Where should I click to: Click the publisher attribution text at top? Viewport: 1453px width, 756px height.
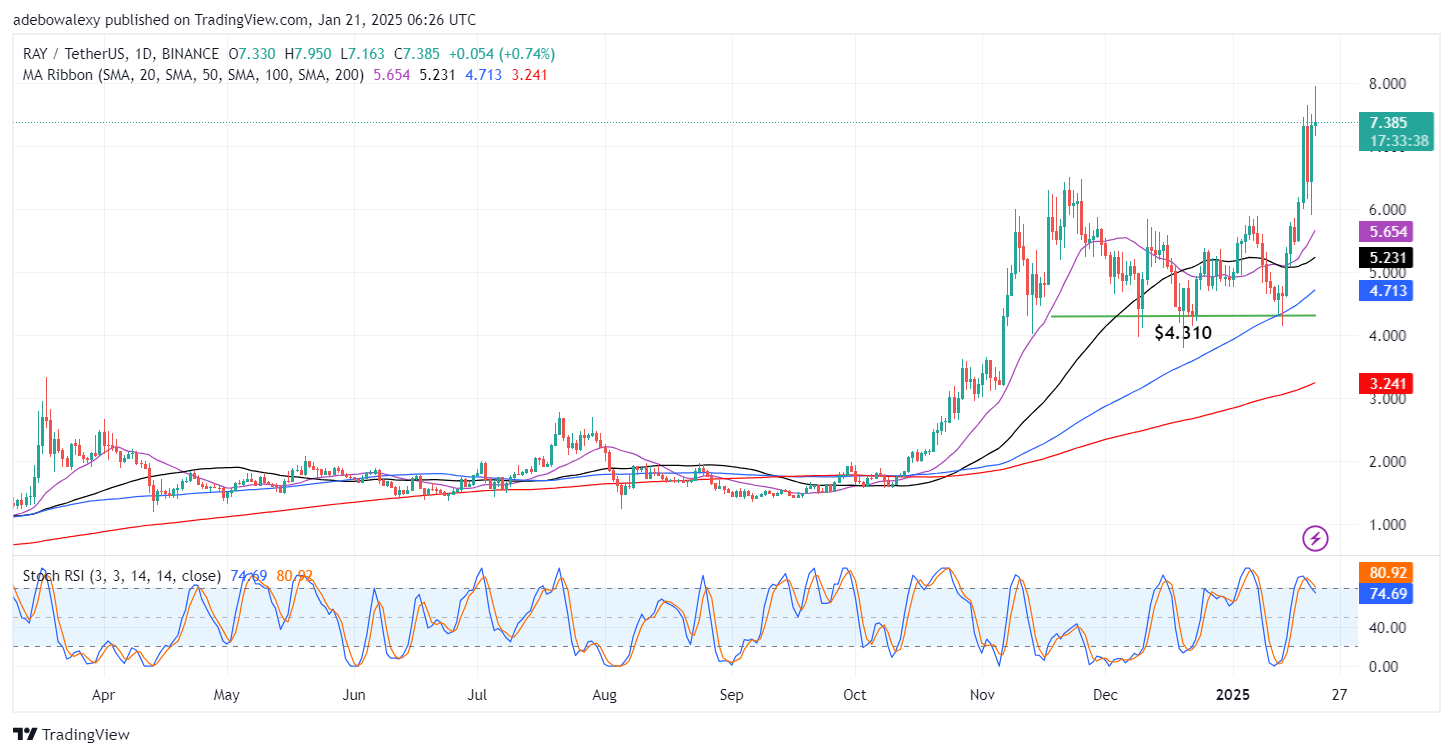pyautogui.click(x=244, y=20)
